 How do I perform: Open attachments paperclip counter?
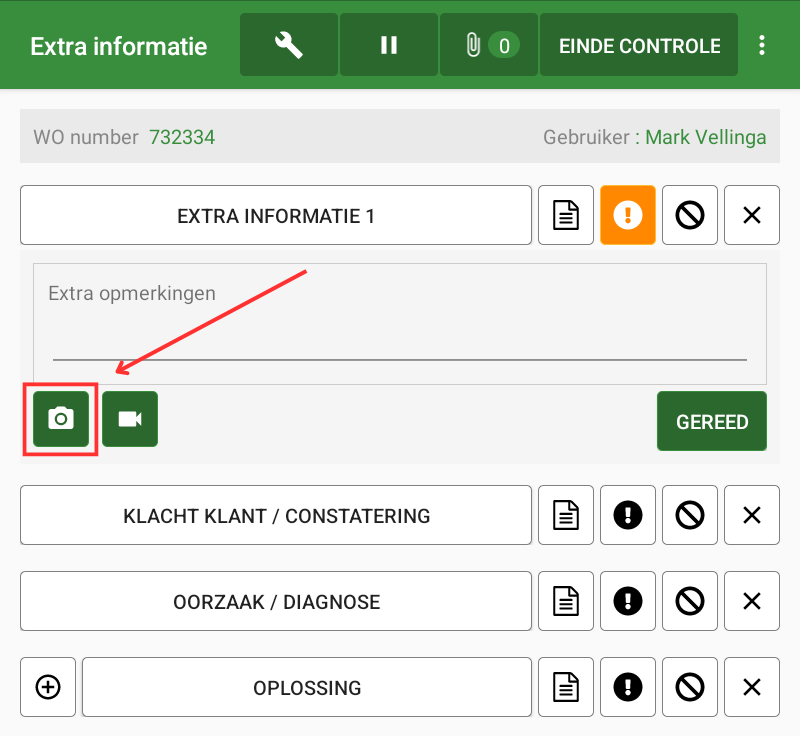[x=489, y=45]
